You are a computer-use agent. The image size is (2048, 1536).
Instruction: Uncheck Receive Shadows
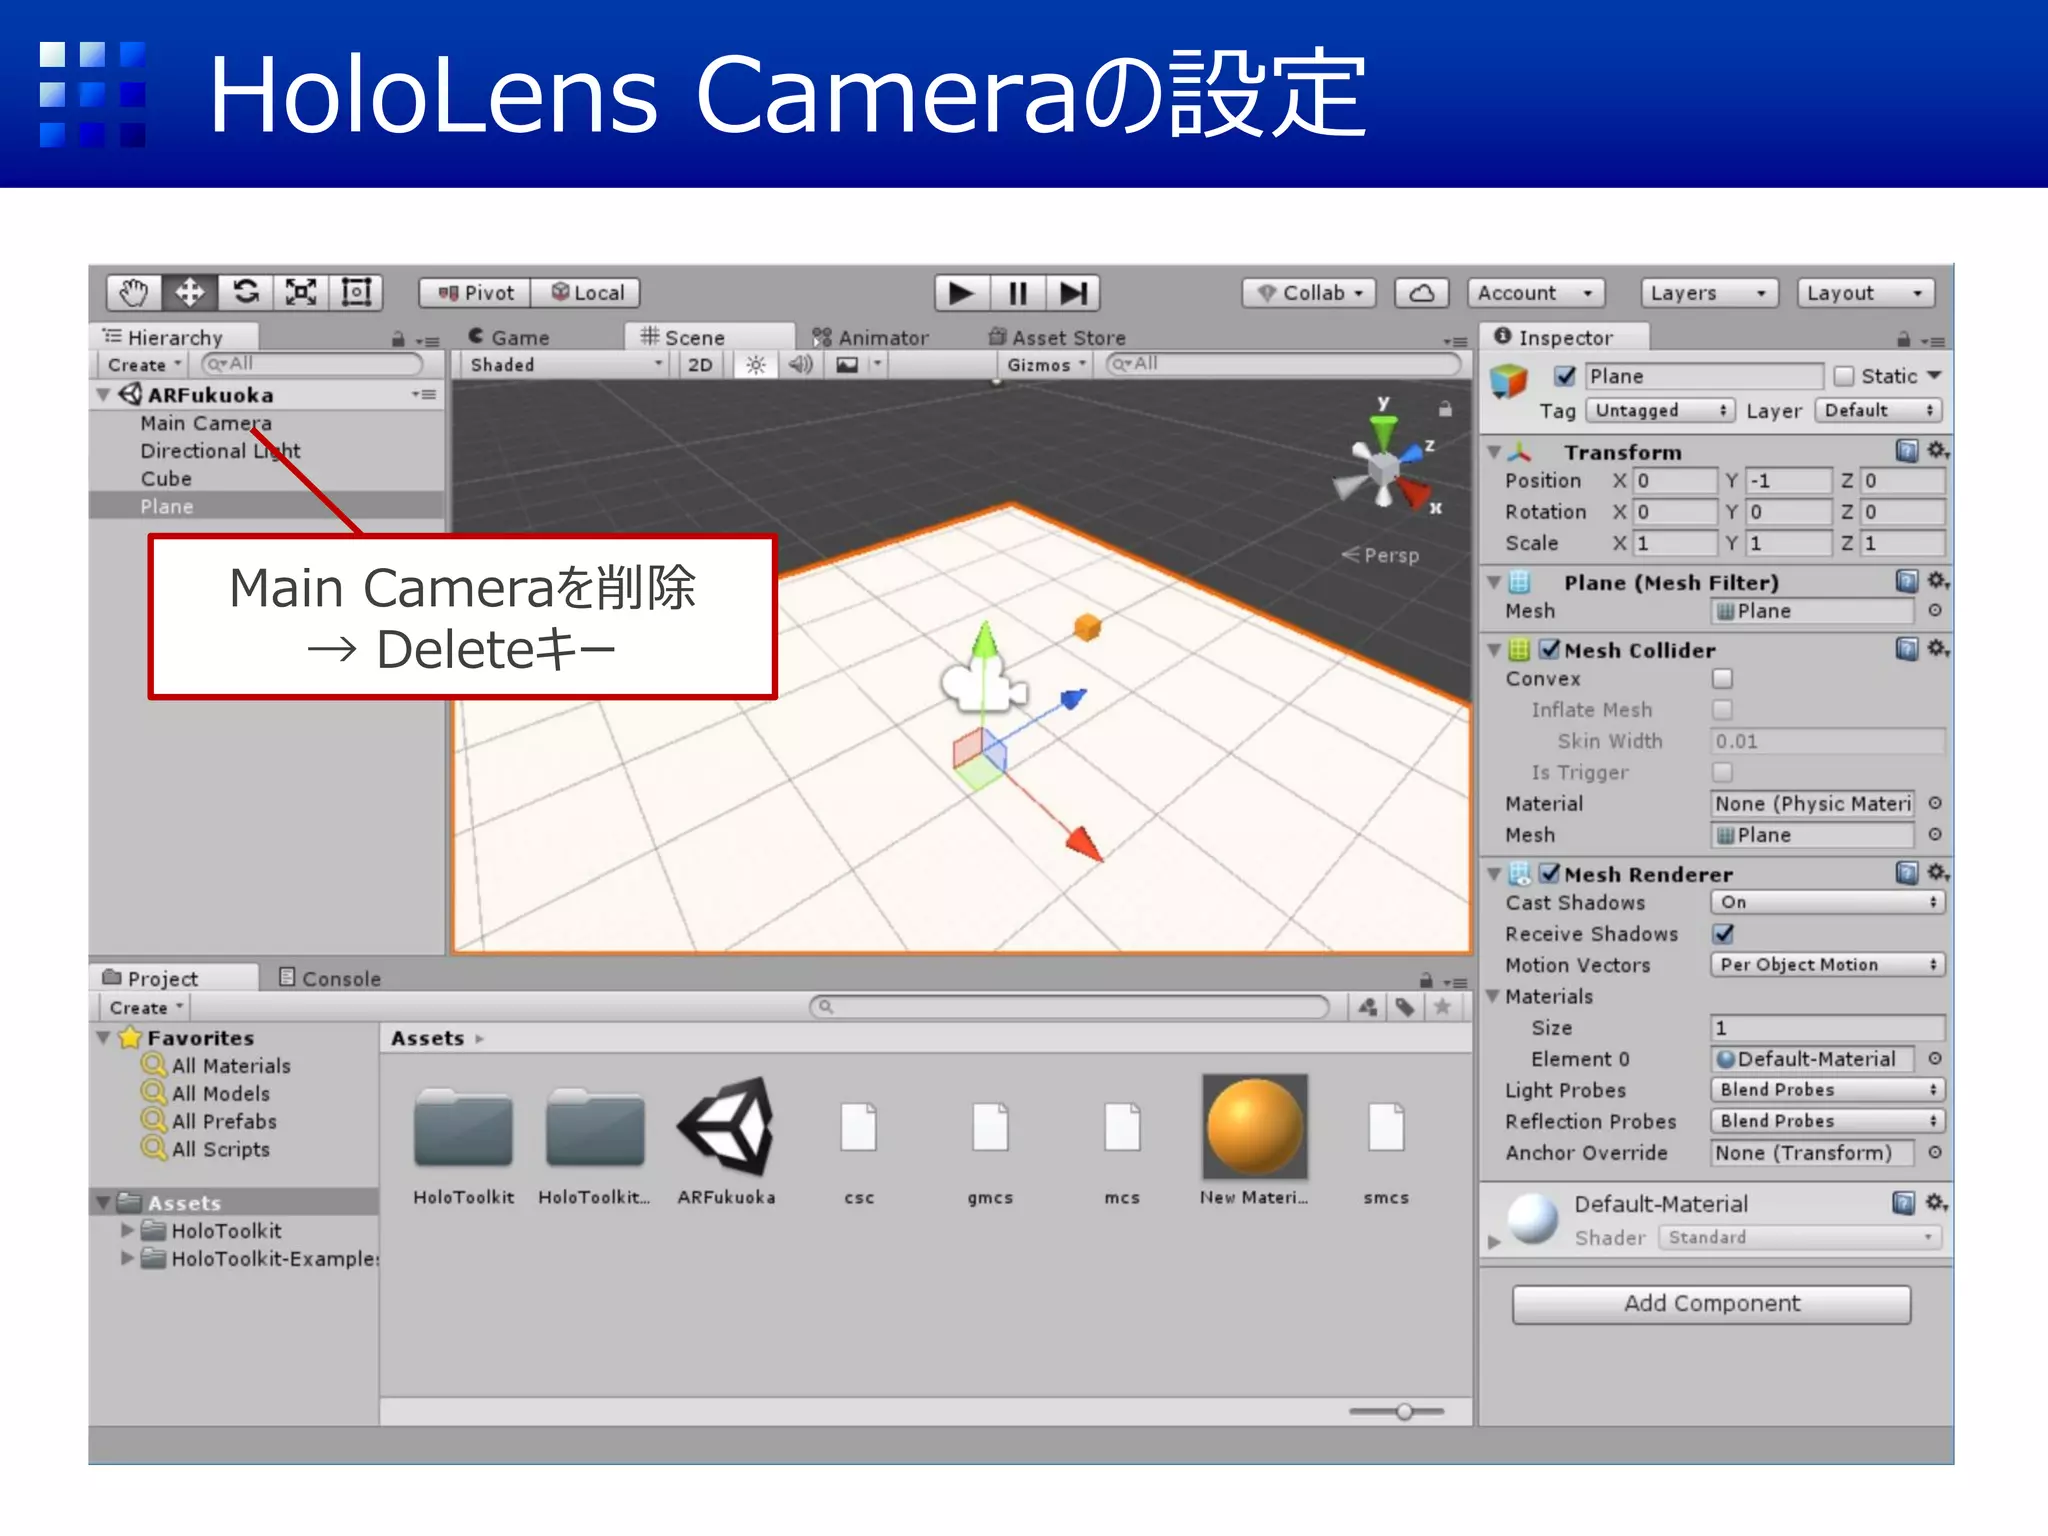tap(1723, 934)
